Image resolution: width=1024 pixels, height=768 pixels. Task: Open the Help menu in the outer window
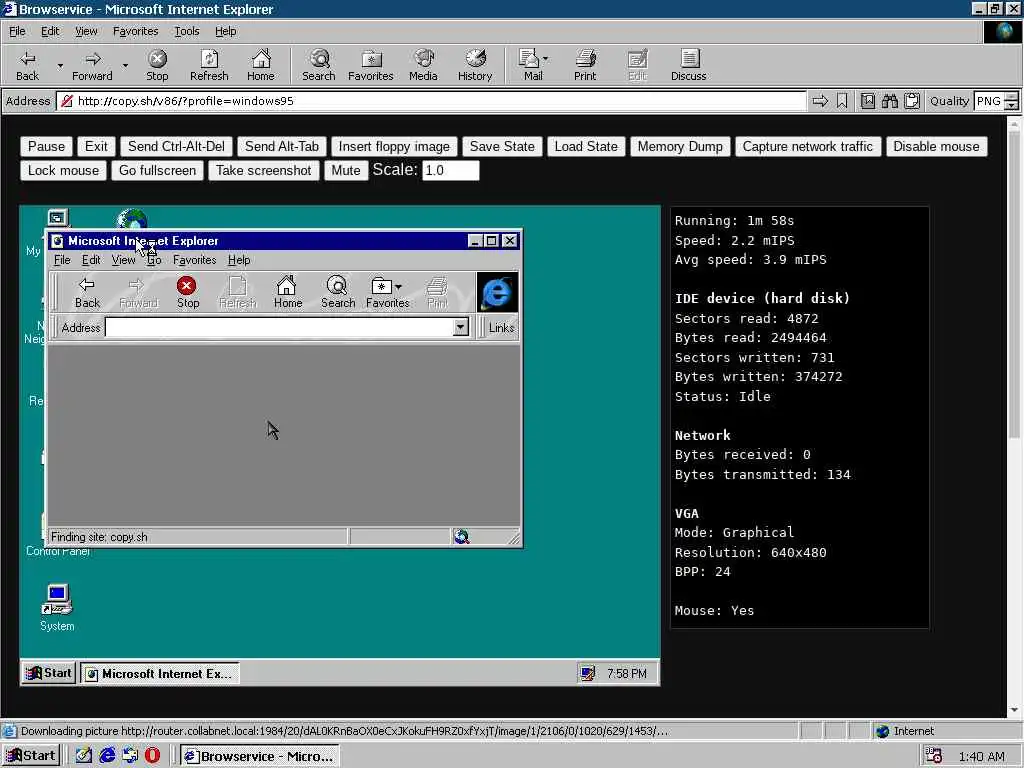[225, 31]
